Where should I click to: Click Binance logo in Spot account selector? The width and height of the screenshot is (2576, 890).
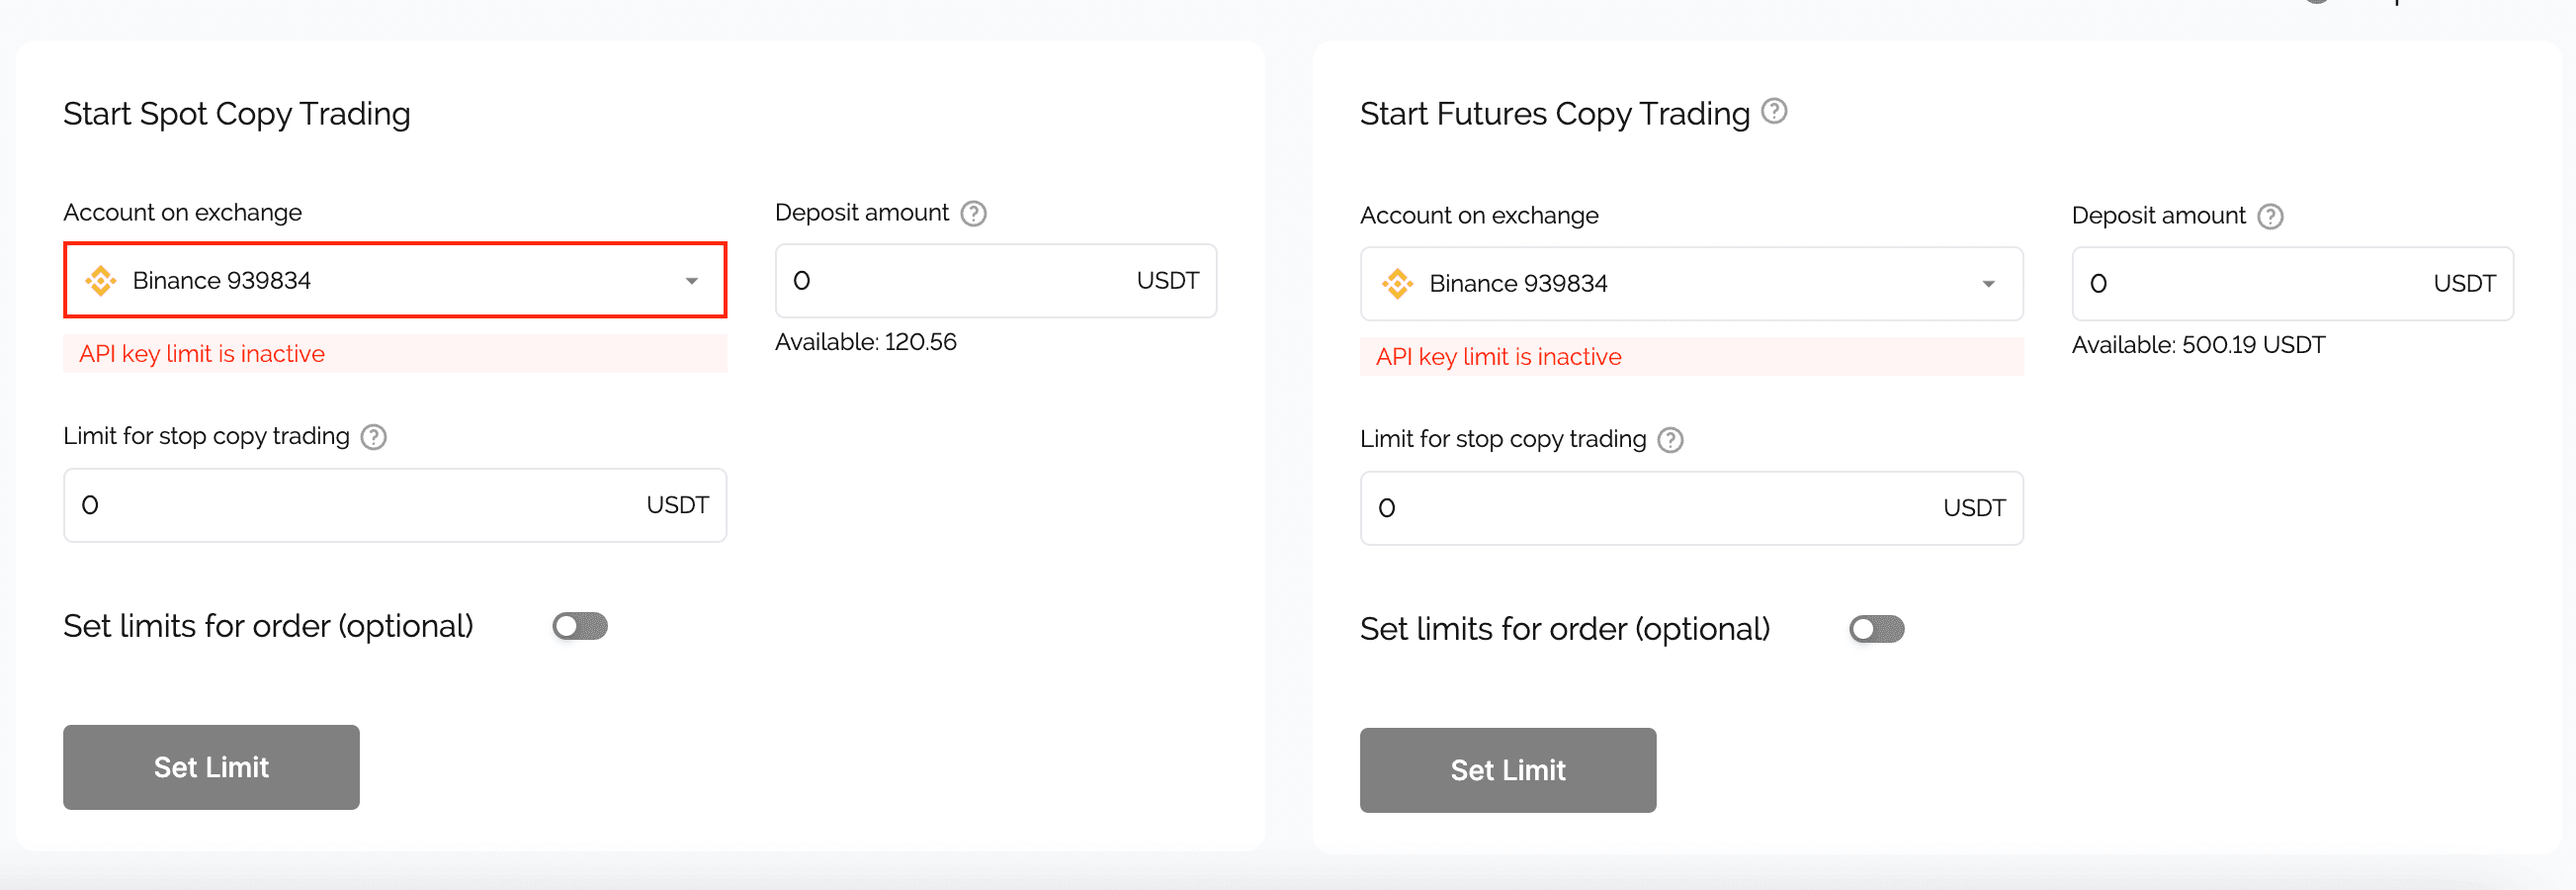click(x=101, y=281)
